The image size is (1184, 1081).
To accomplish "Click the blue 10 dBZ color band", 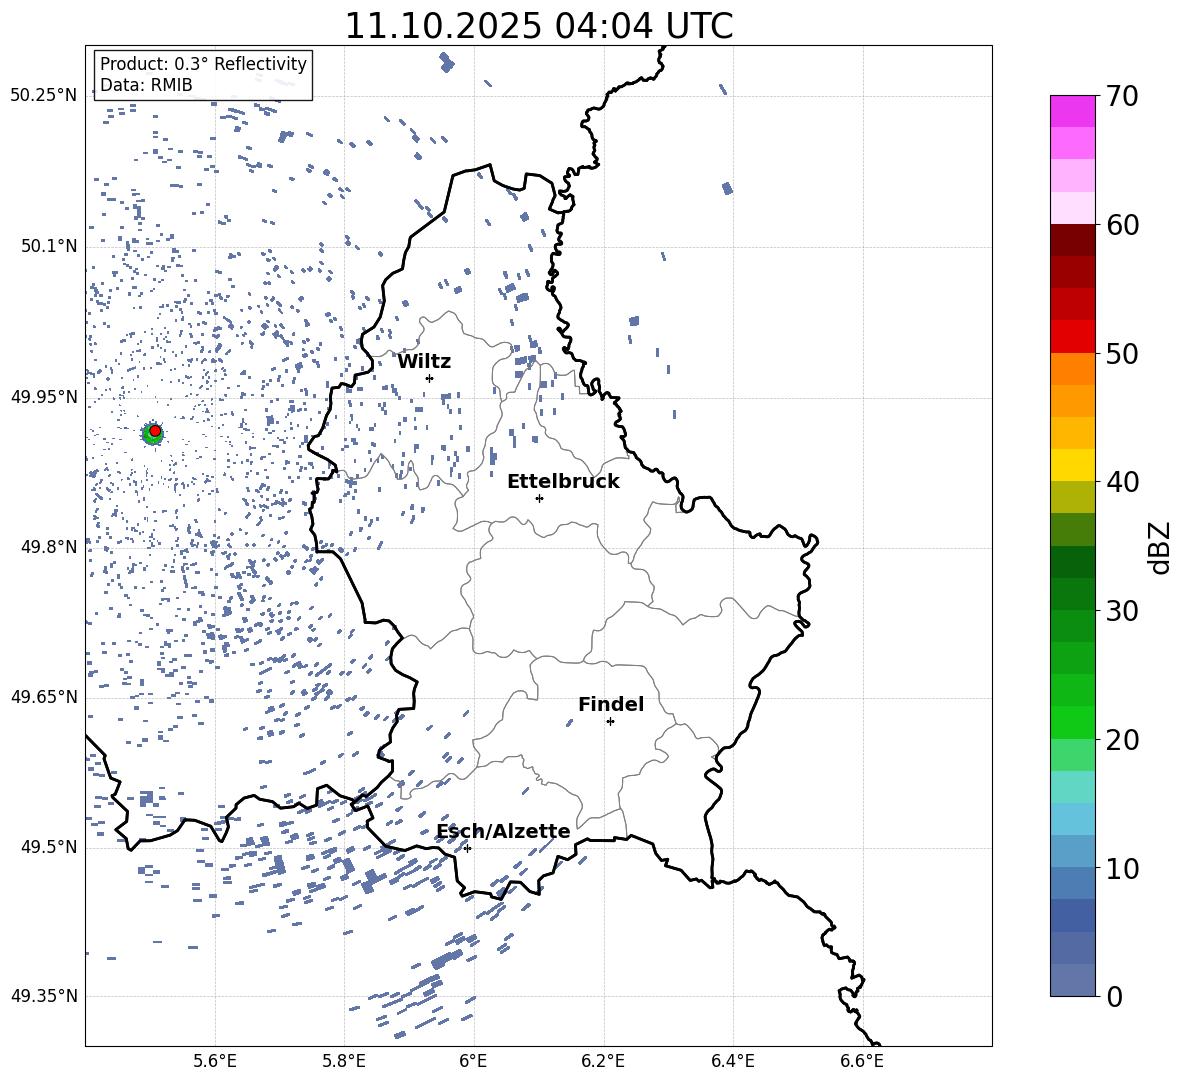I will click(1073, 883).
